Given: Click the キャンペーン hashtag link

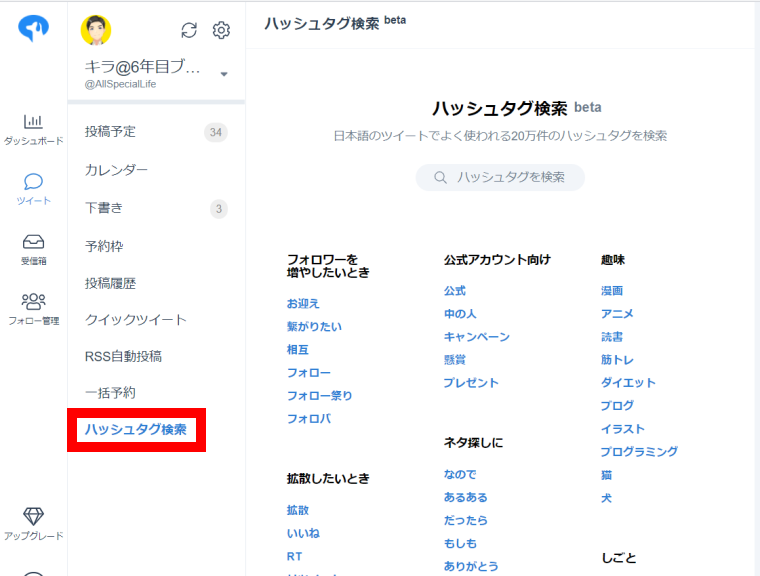Looking at the screenshot, I should (x=476, y=337).
